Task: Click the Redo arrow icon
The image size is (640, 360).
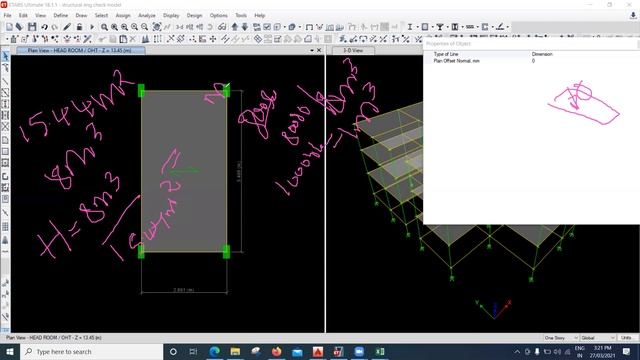Action: click(x=54, y=27)
